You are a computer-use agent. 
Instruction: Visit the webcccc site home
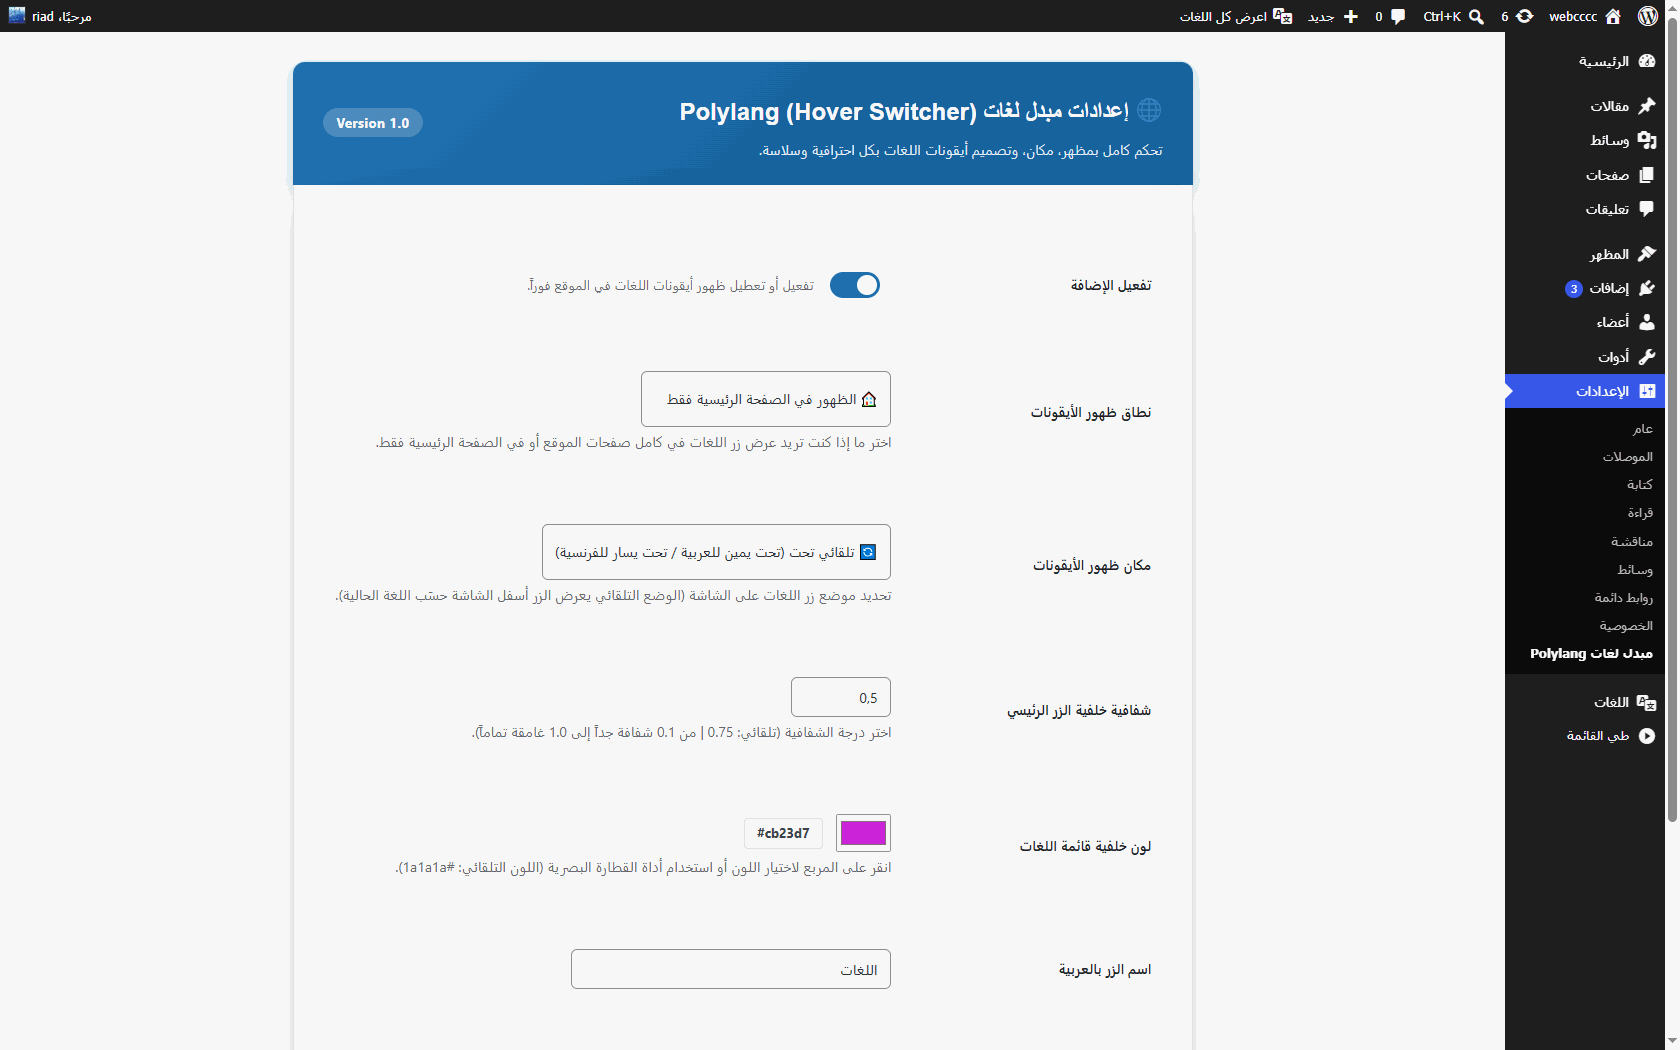pyautogui.click(x=1585, y=16)
